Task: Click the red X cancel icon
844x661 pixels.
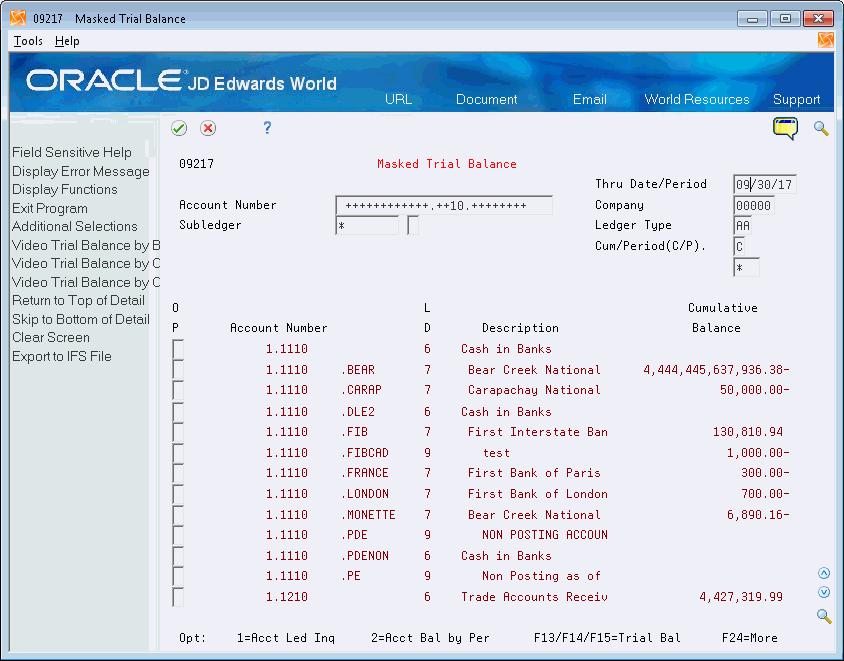Action: (208, 128)
